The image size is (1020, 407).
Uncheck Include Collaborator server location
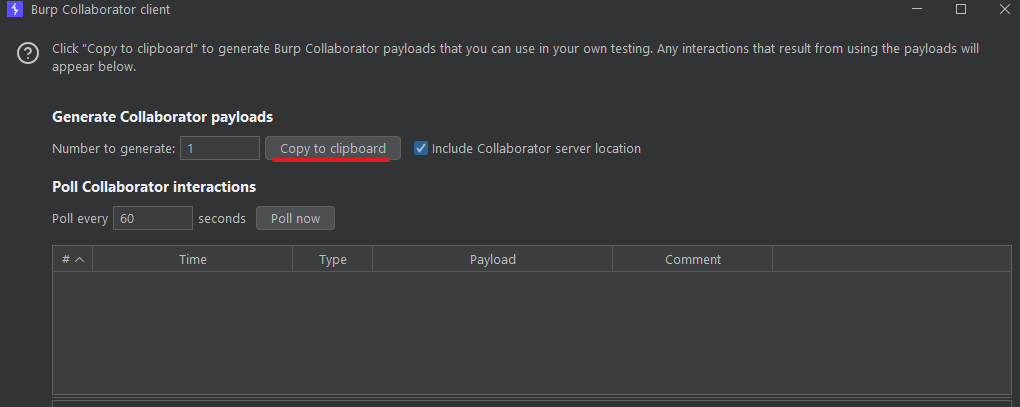[421, 148]
